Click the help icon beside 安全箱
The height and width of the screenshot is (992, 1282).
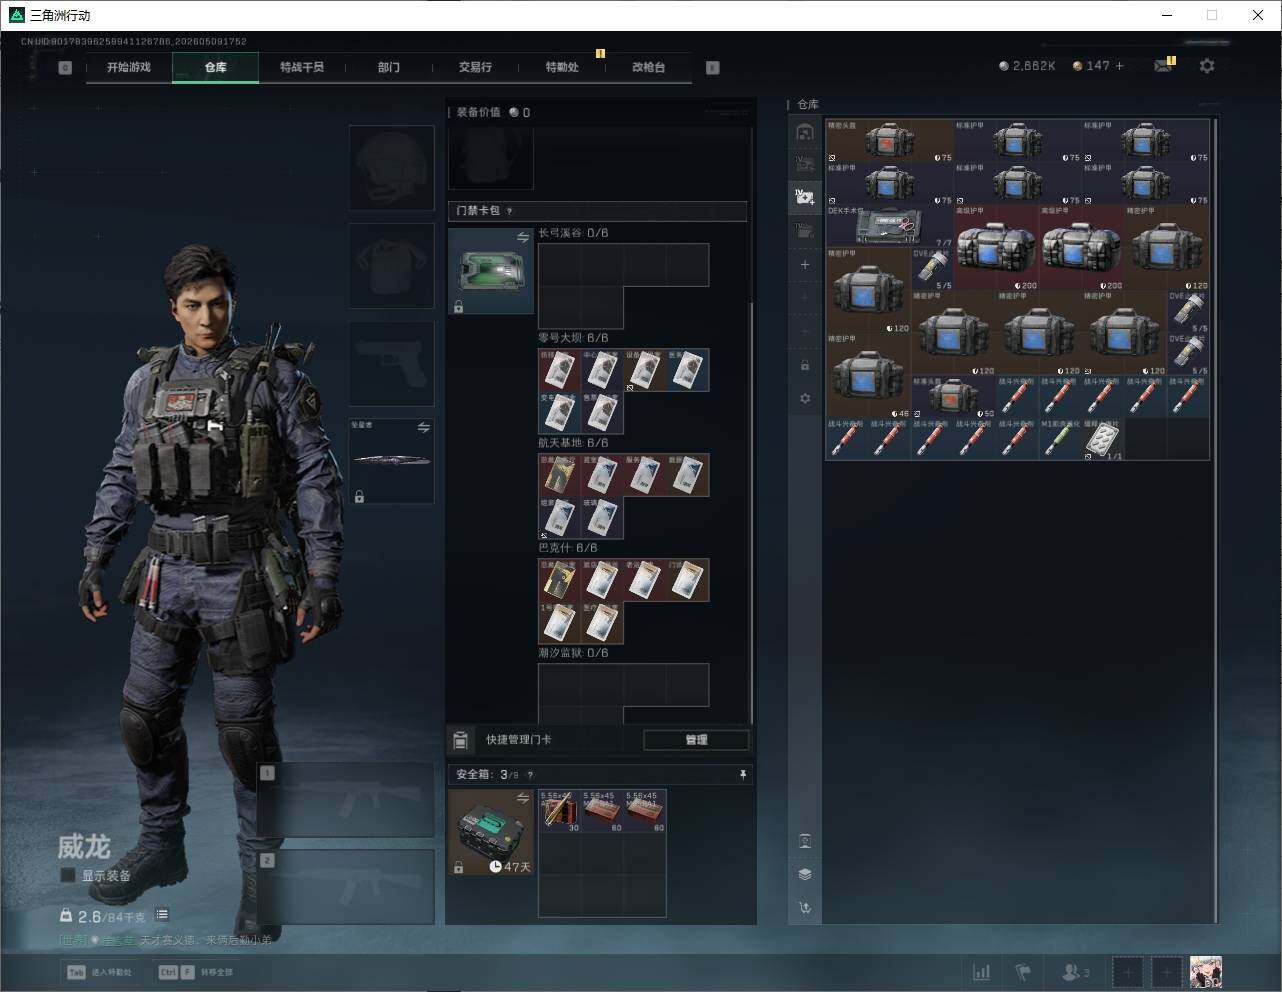pos(530,775)
